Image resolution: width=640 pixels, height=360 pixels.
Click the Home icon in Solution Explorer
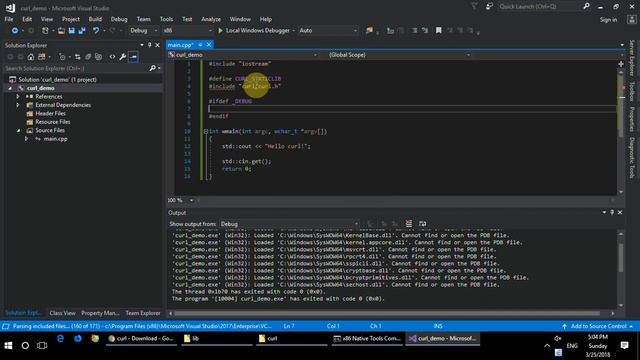(31, 57)
